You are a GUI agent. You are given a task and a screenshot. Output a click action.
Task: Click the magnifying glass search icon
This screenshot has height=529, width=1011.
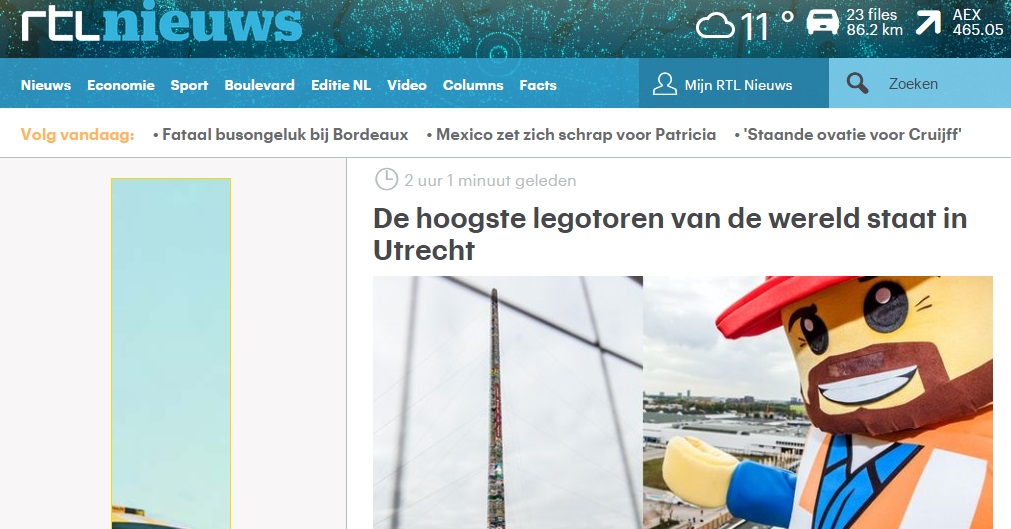[857, 83]
